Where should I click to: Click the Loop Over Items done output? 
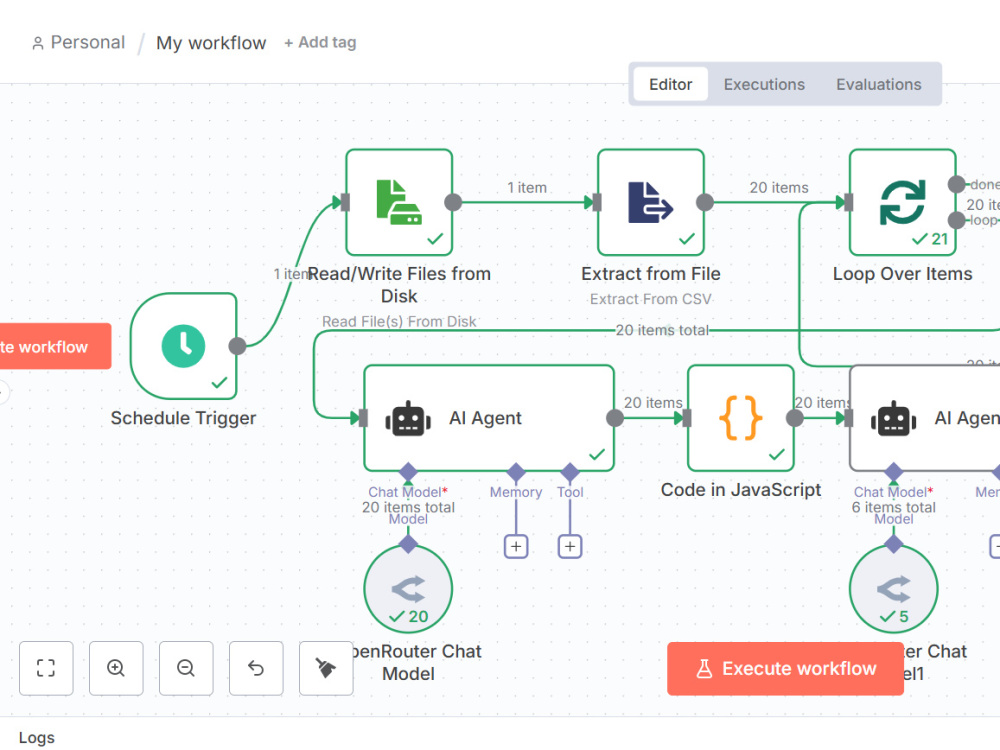pyautogui.click(x=956, y=184)
